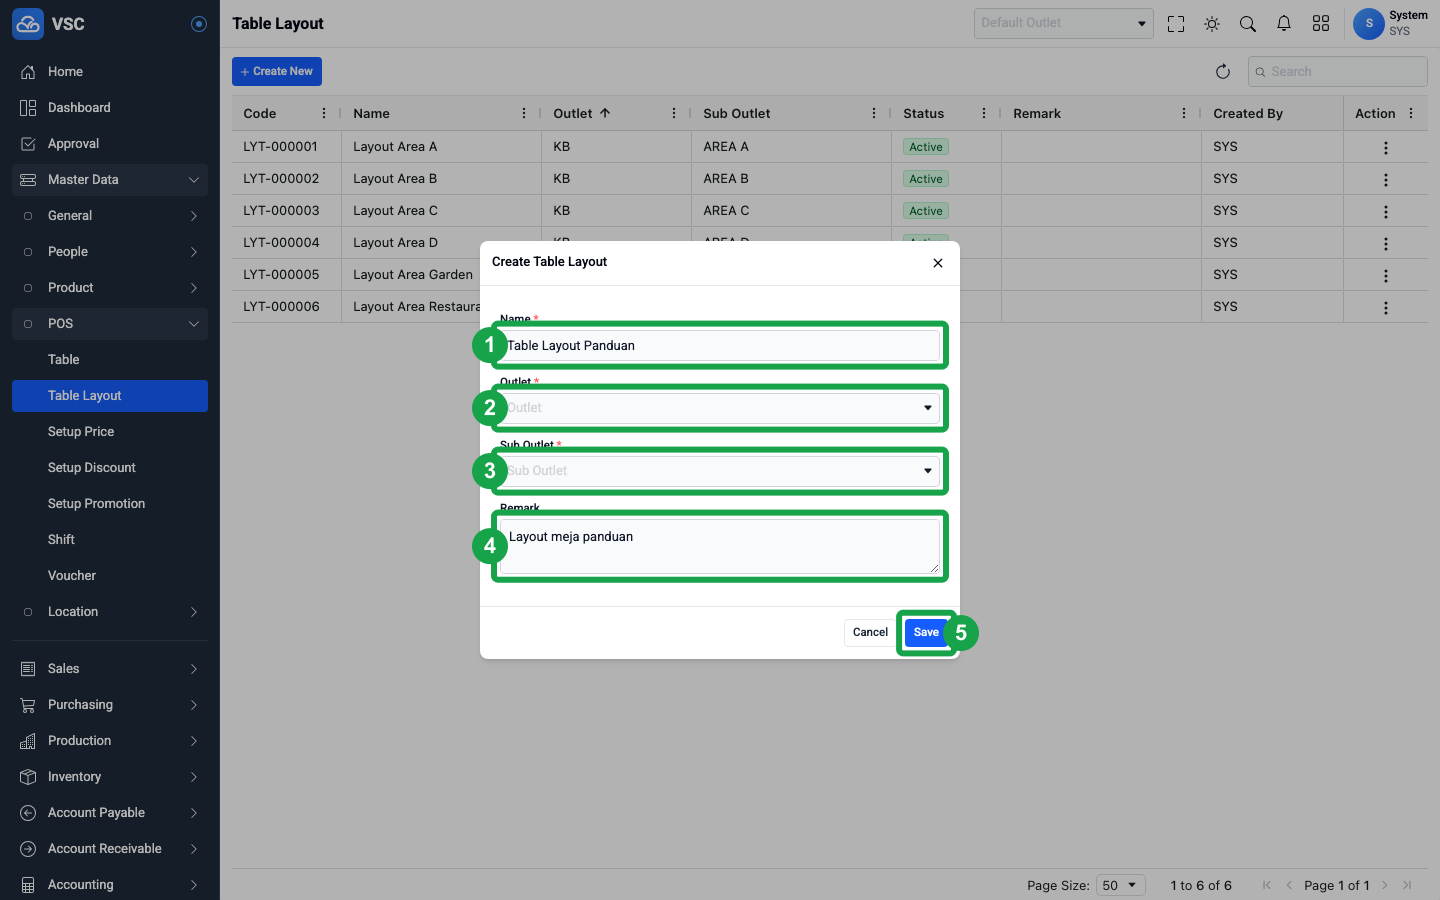Open the Name column menu

523,113
